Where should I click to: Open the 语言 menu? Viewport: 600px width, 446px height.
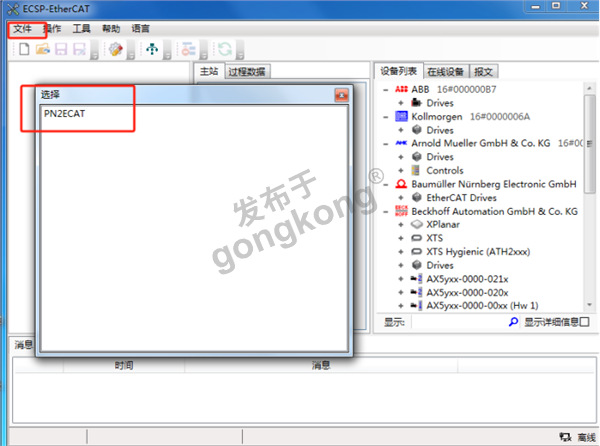tap(140, 29)
